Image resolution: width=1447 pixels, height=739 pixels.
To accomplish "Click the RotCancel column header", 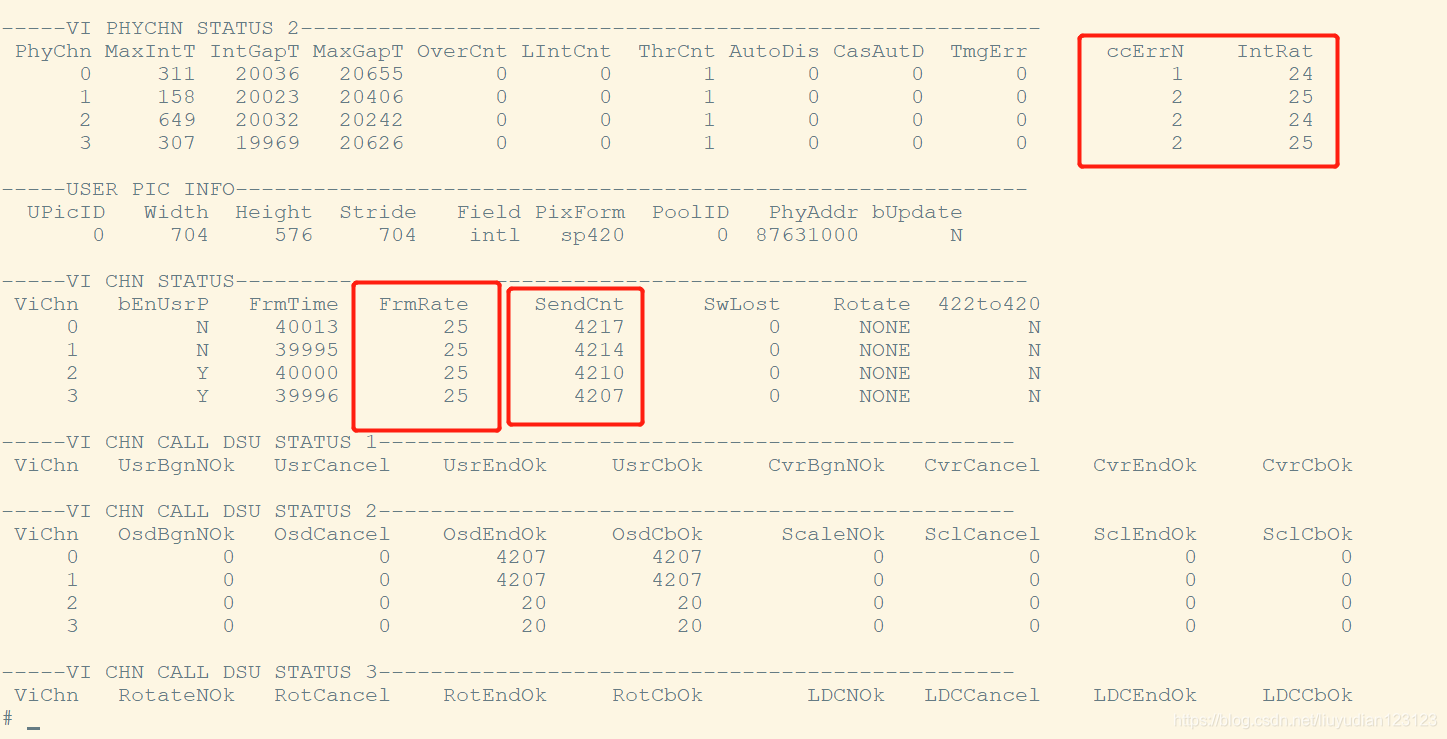I will [332, 695].
